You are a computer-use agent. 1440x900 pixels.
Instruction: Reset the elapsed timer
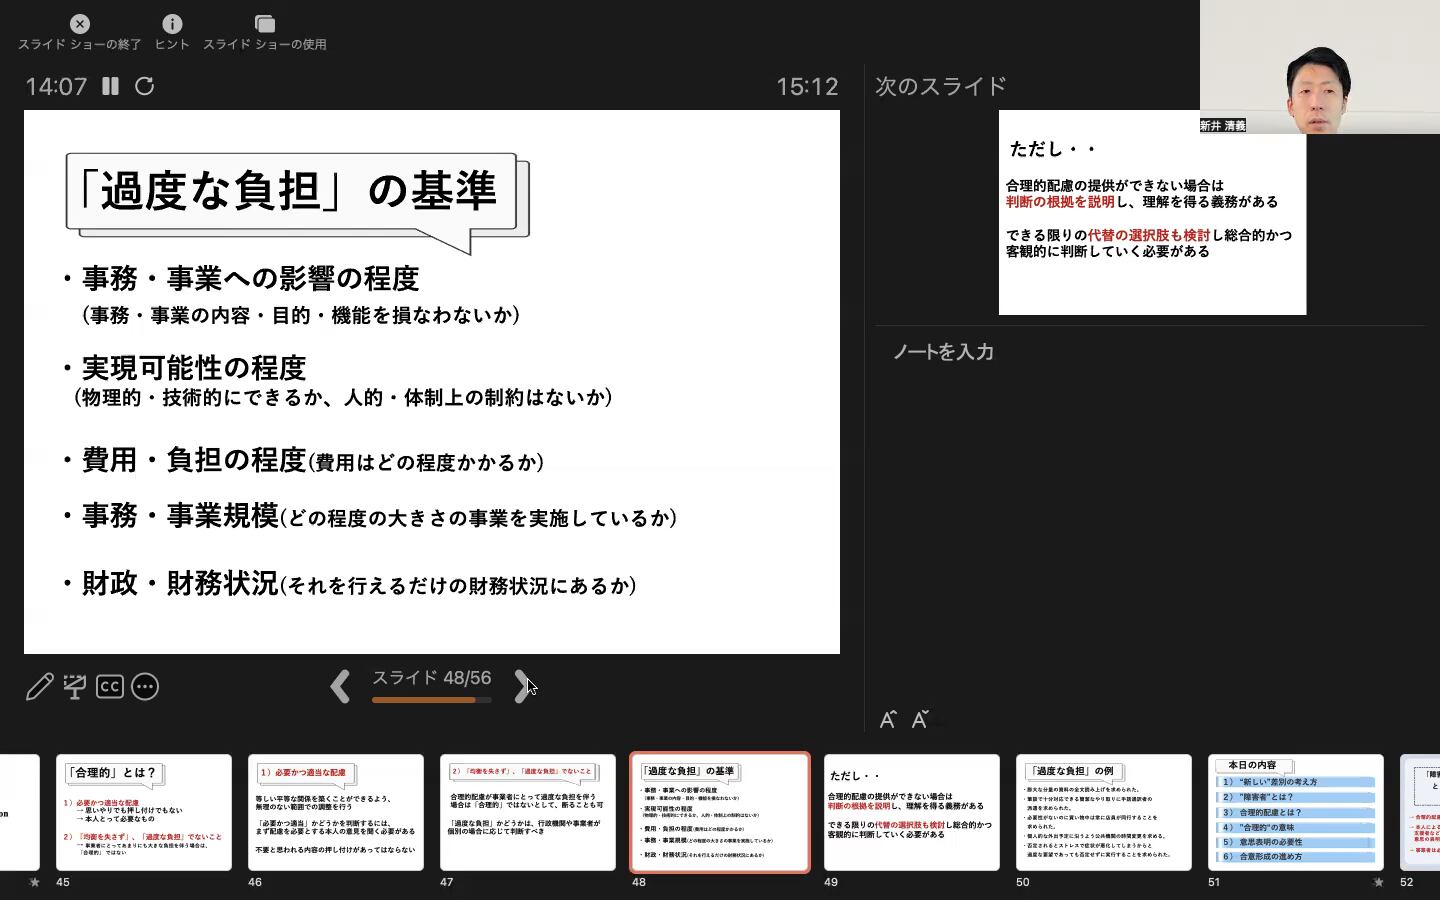tap(145, 86)
